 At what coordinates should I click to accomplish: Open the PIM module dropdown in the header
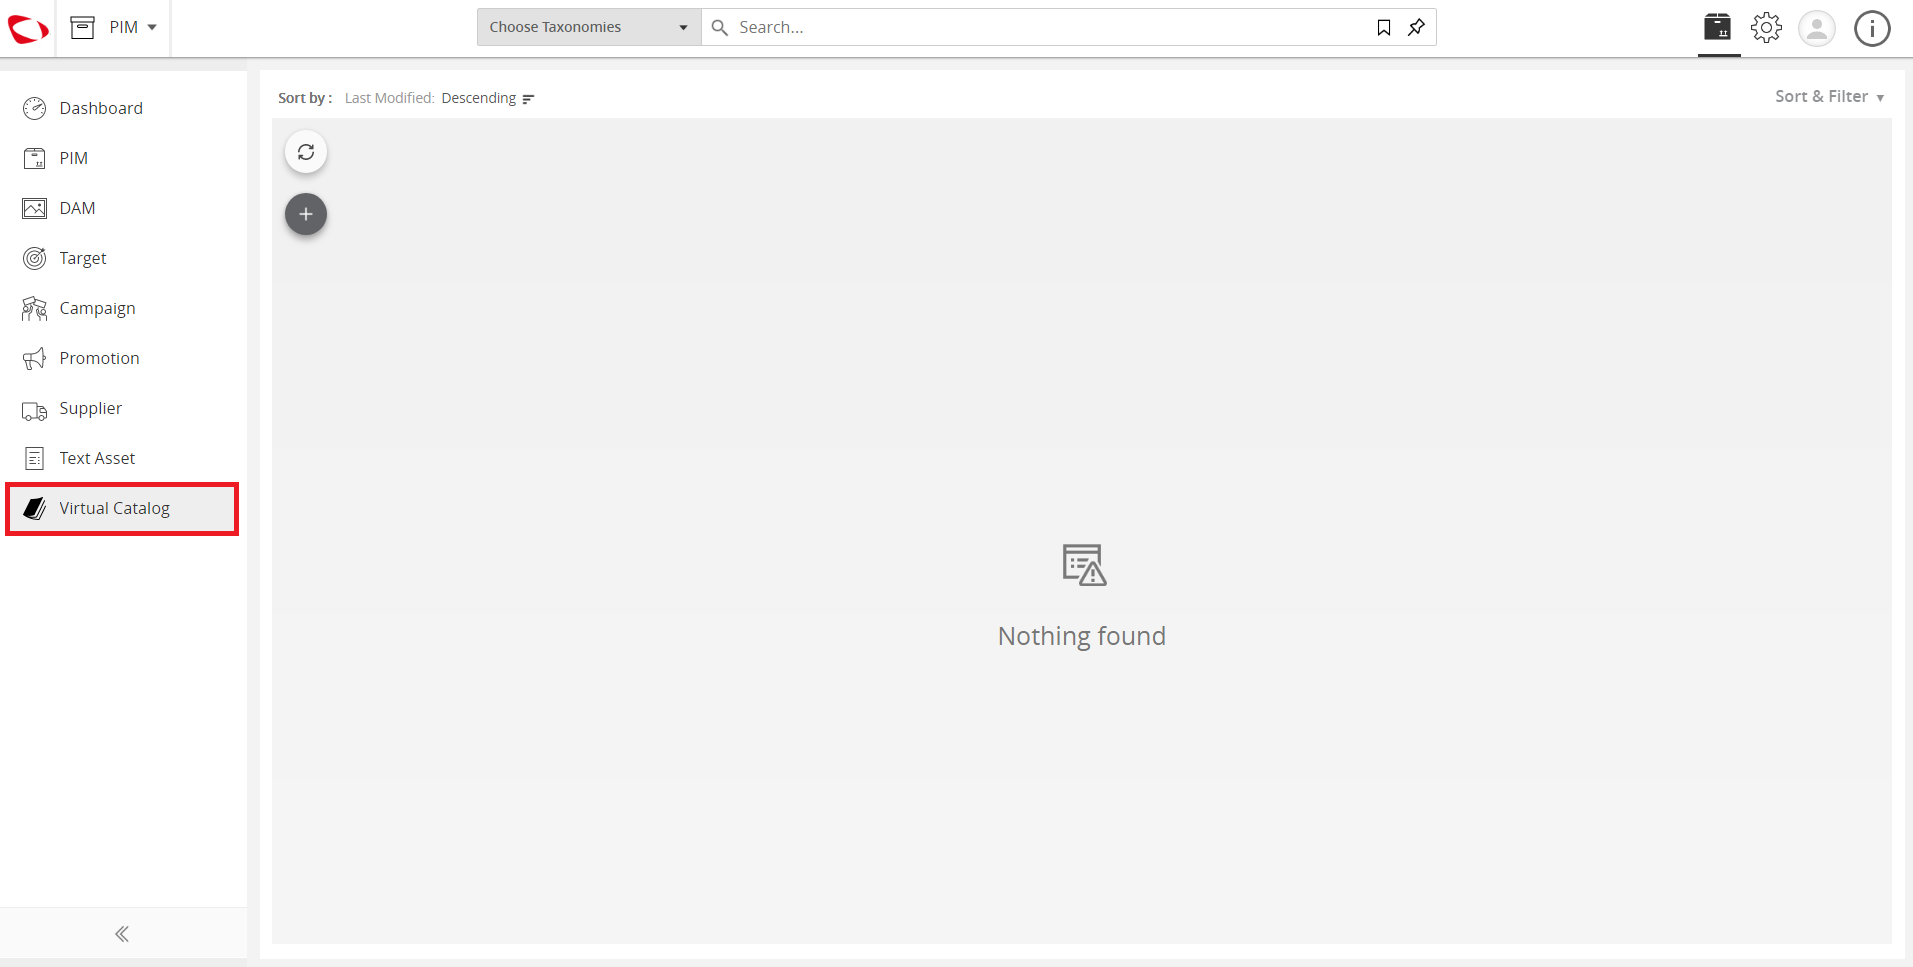pos(133,27)
